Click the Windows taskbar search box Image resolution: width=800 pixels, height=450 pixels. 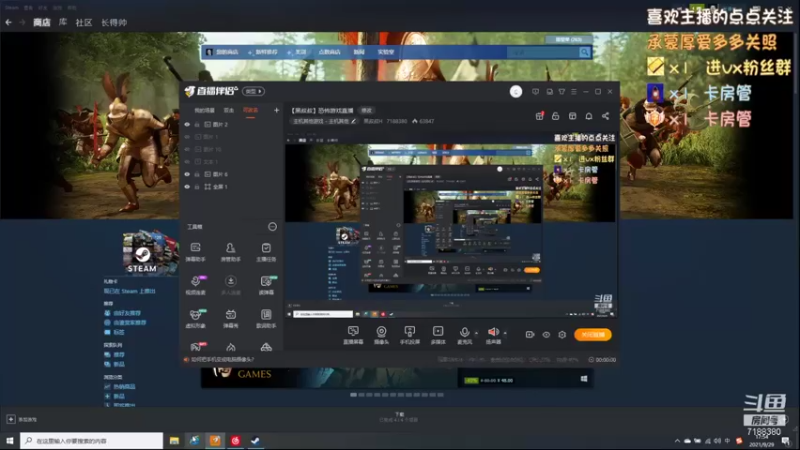click(x=92, y=440)
